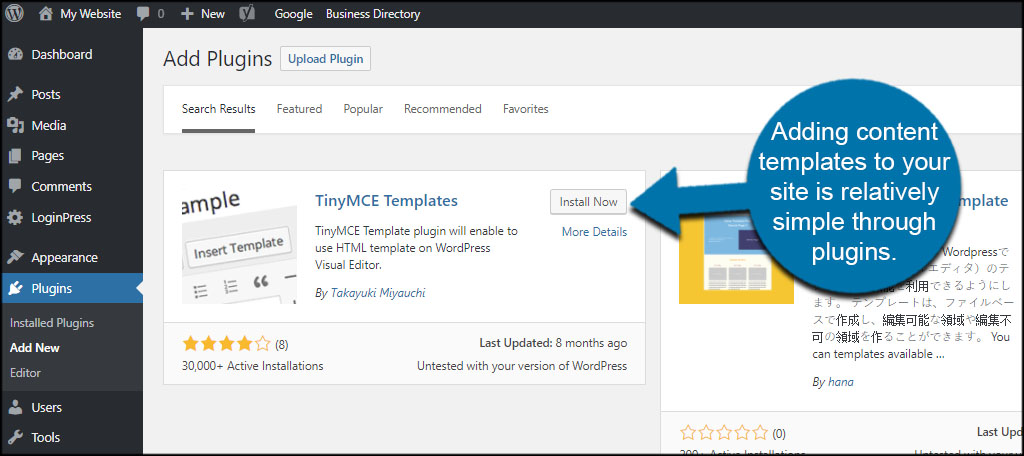The width and height of the screenshot is (1024, 456).
Task: Click the TinyMCE Templates plugin thumbnail
Action: pos(240,246)
